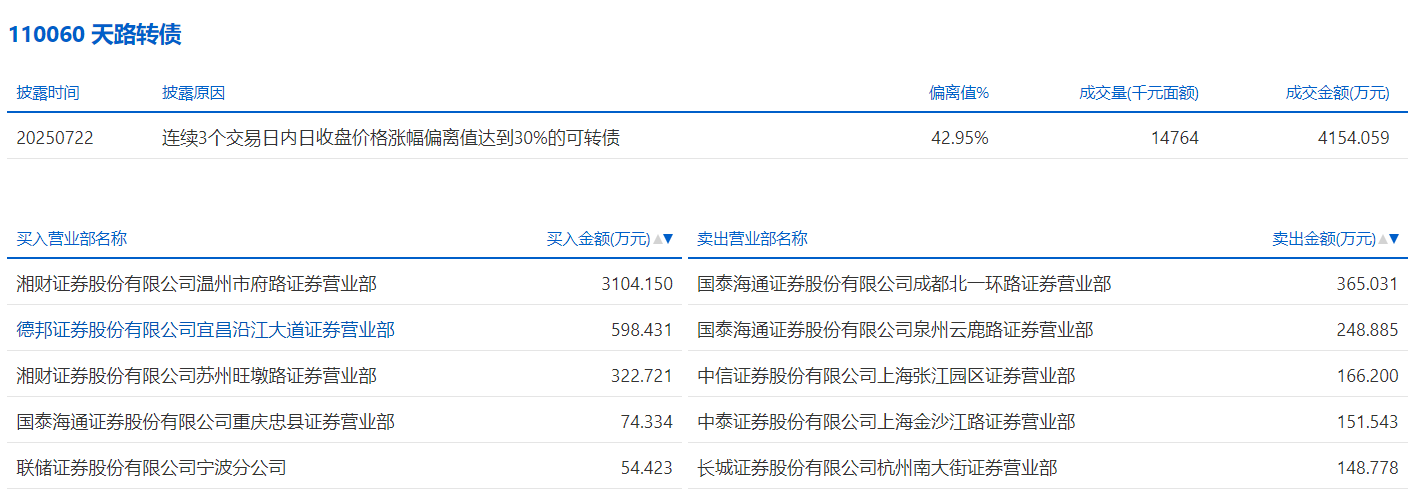
Task: Click 中信证券上海张江园区证券营业部 seller
Action: pos(886,376)
